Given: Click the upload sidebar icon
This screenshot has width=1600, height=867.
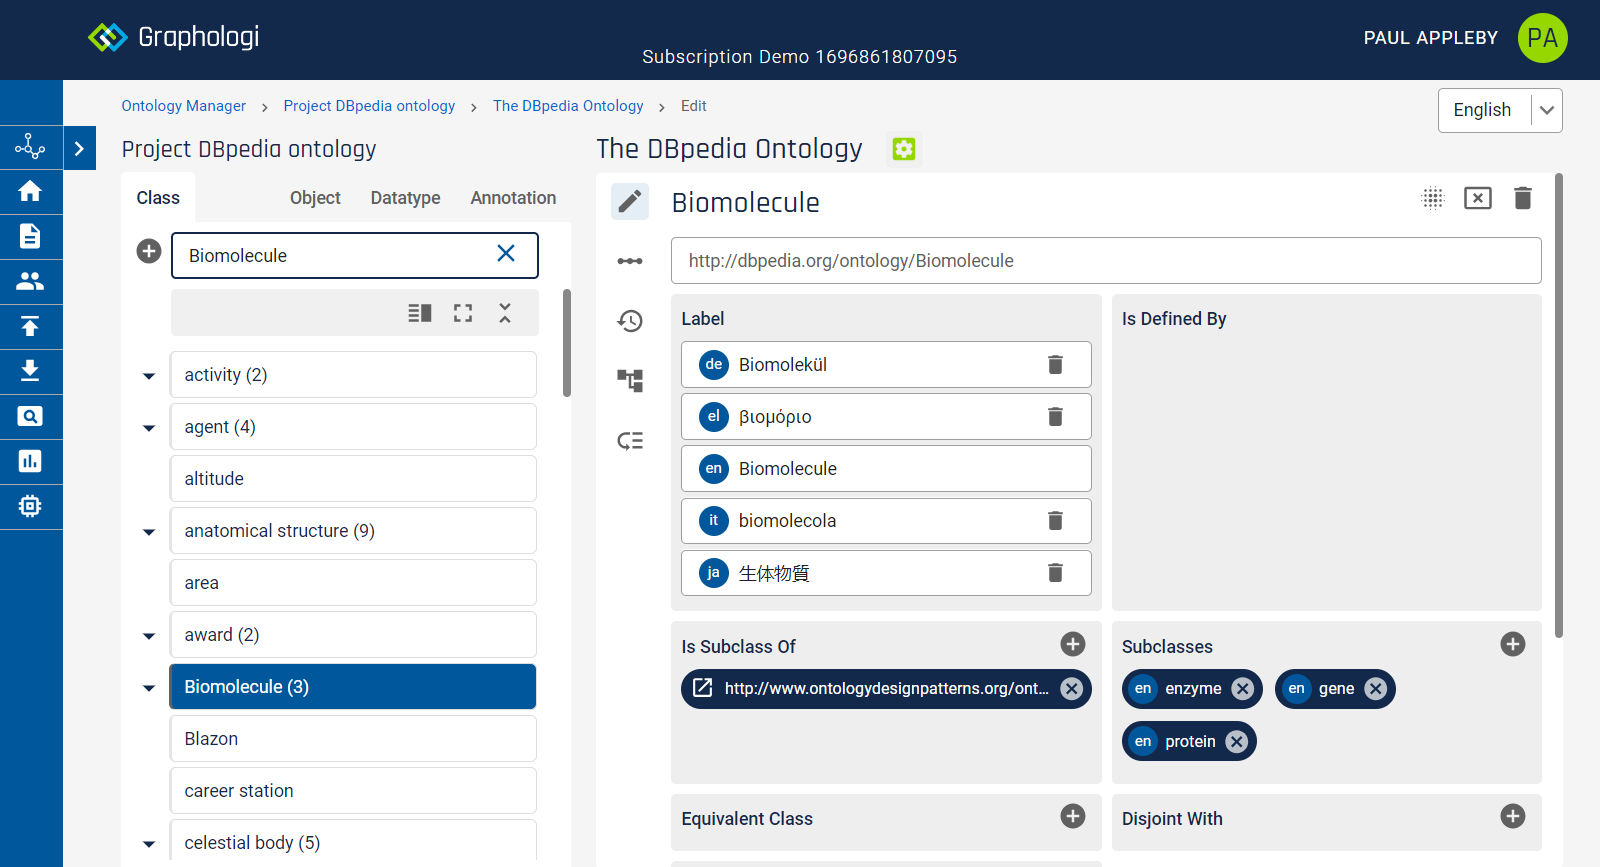Looking at the screenshot, I should click(30, 326).
